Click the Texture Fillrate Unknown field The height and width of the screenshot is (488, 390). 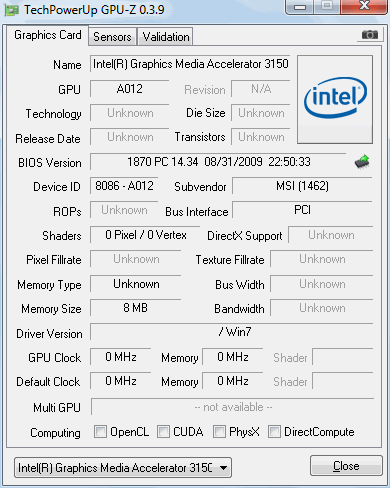point(322,259)
